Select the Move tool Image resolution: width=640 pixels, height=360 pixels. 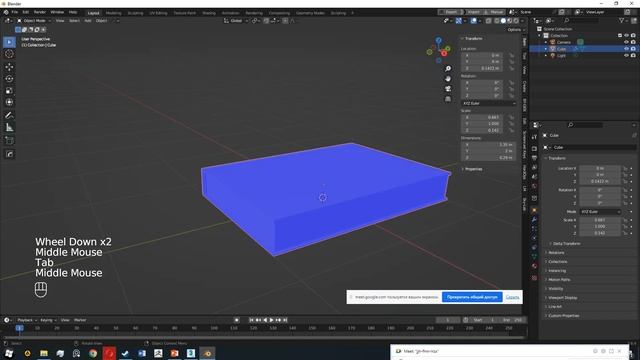pyautogui.click(x=9, y=67)
